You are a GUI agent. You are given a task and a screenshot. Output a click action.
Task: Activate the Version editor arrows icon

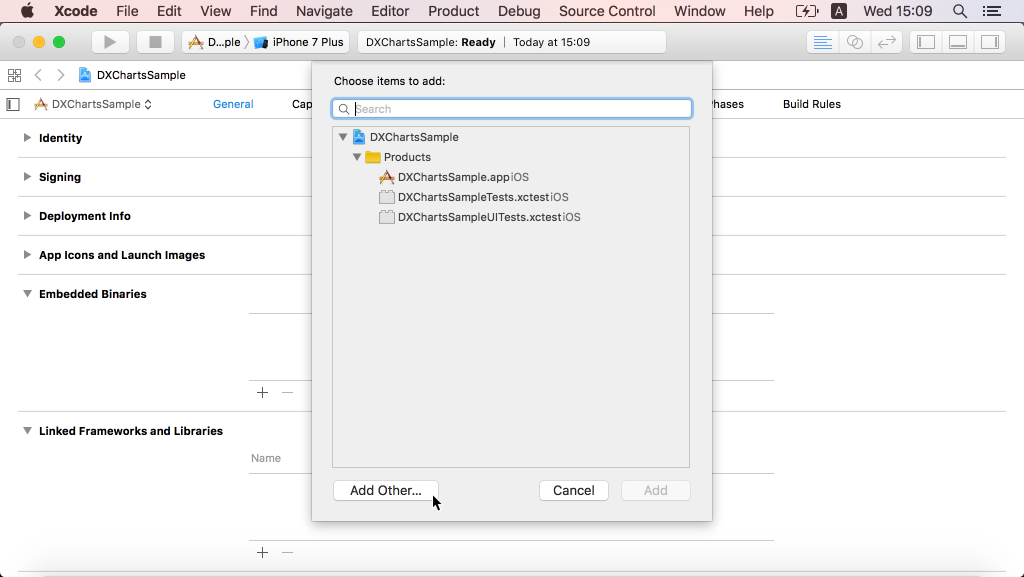coord(888,42)
